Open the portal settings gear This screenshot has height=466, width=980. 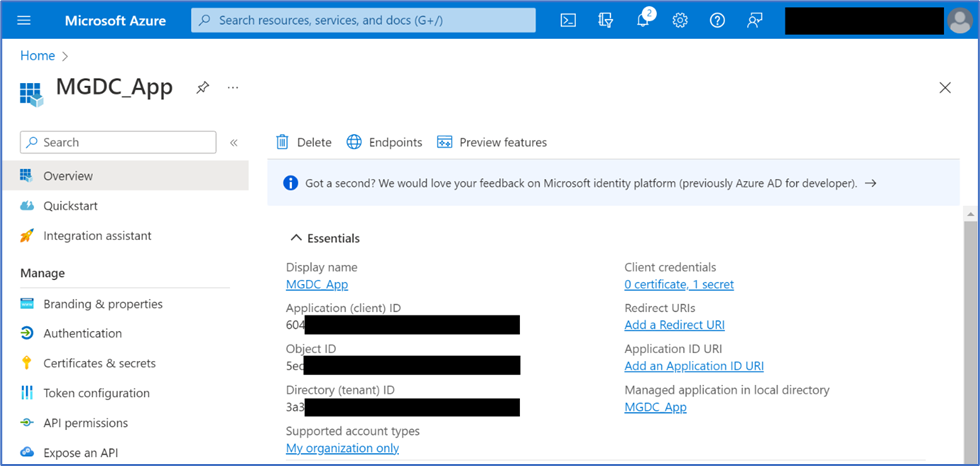[680, 20]
